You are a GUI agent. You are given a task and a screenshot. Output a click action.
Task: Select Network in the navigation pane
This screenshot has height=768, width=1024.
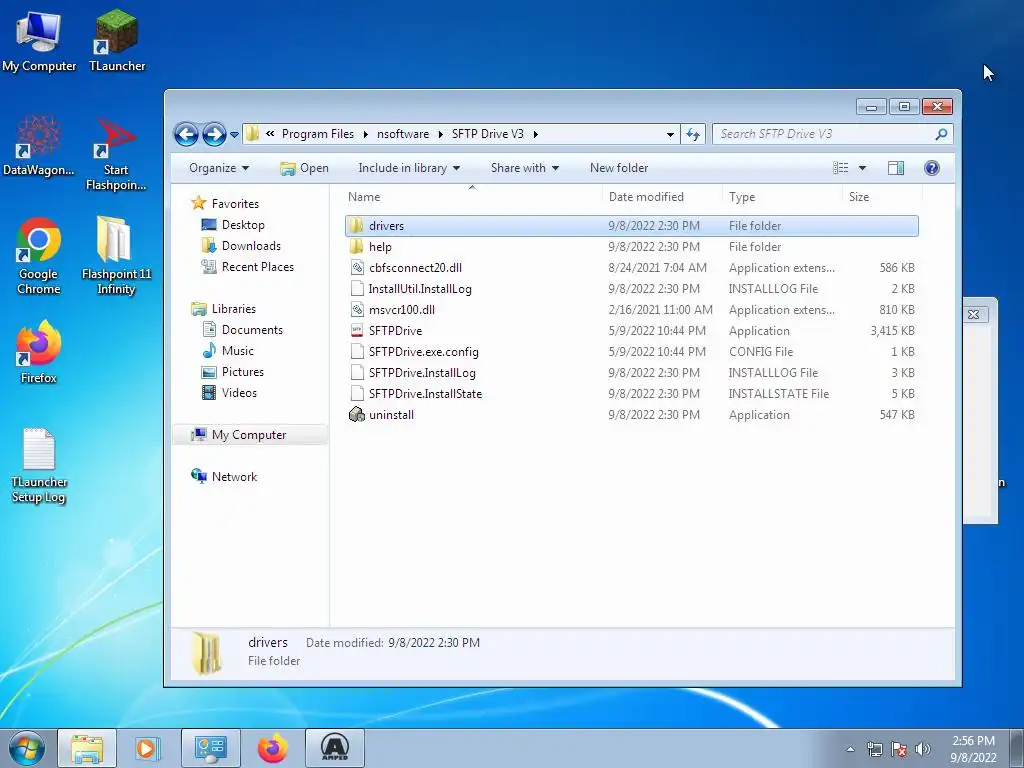234,477
